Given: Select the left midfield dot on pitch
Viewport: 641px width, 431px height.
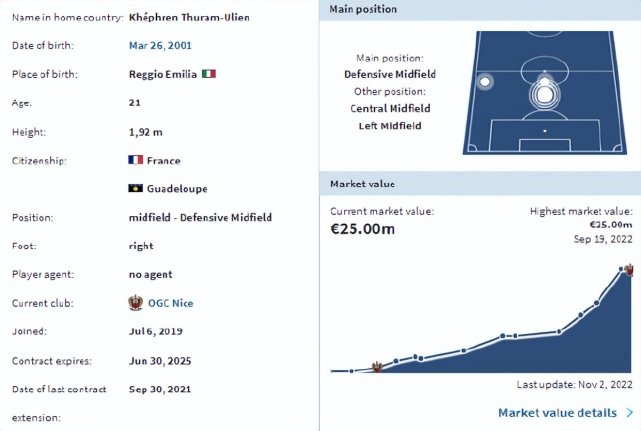Looking at the screenshot, I should click(485, 82).
